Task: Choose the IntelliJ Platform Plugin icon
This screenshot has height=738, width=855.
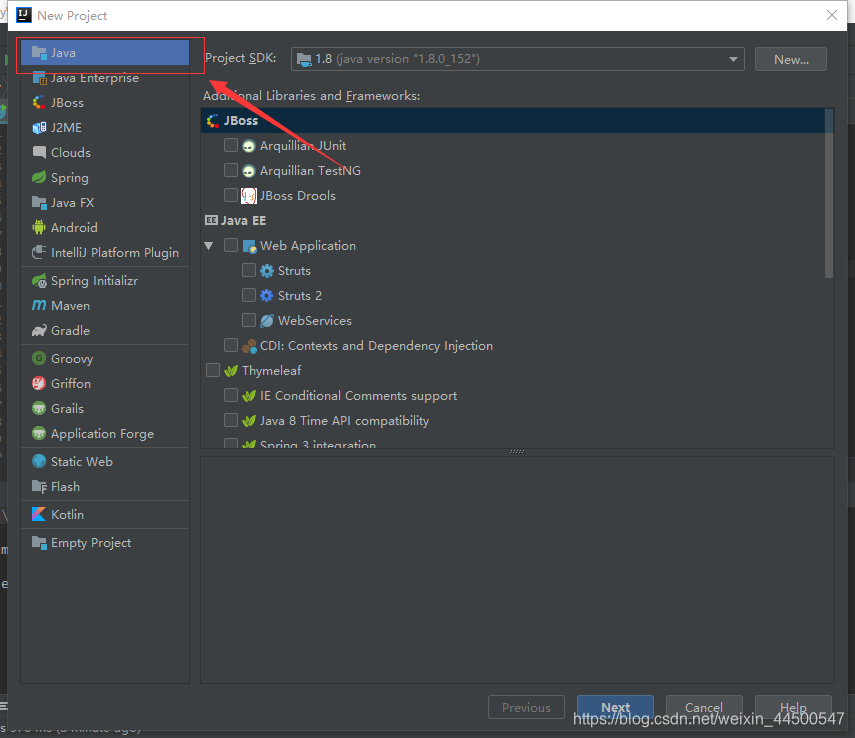Action: coord(39,253)
